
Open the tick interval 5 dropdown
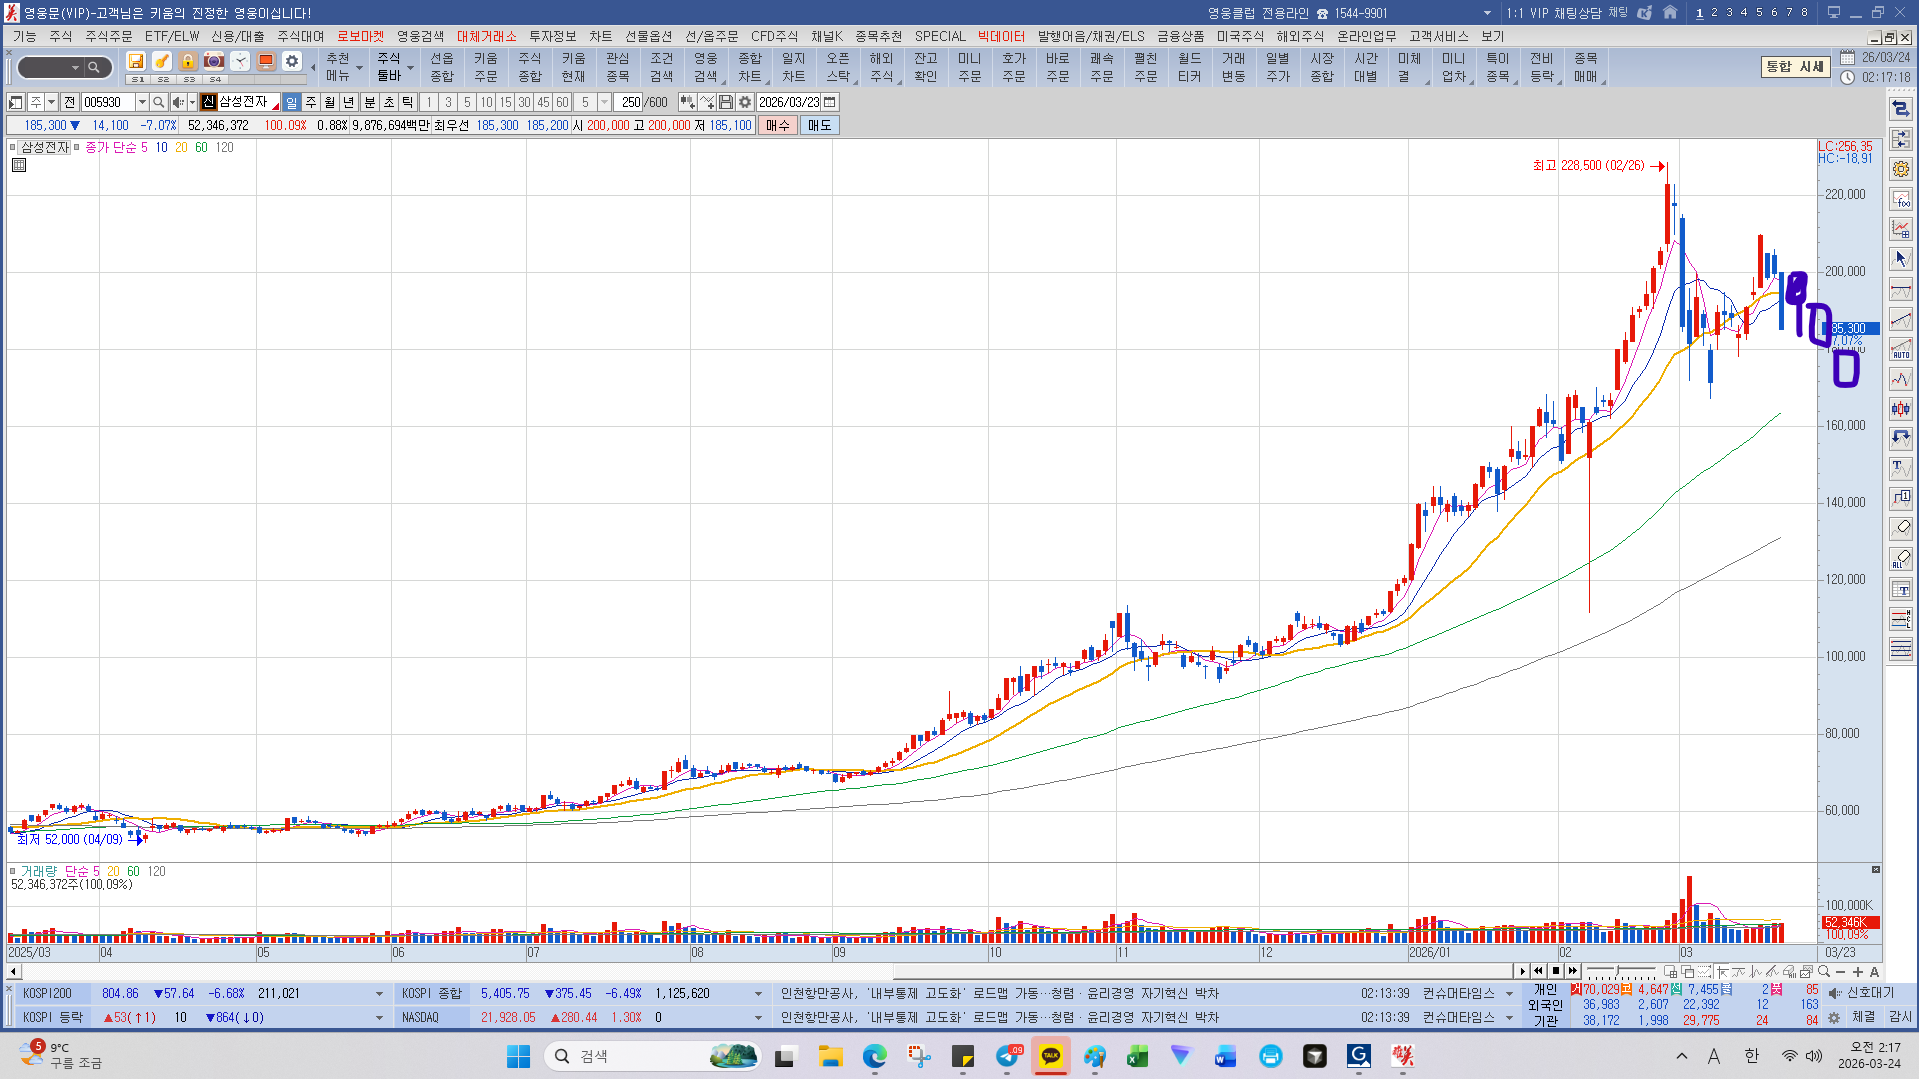pyautogui.click(x=604, y=102)
